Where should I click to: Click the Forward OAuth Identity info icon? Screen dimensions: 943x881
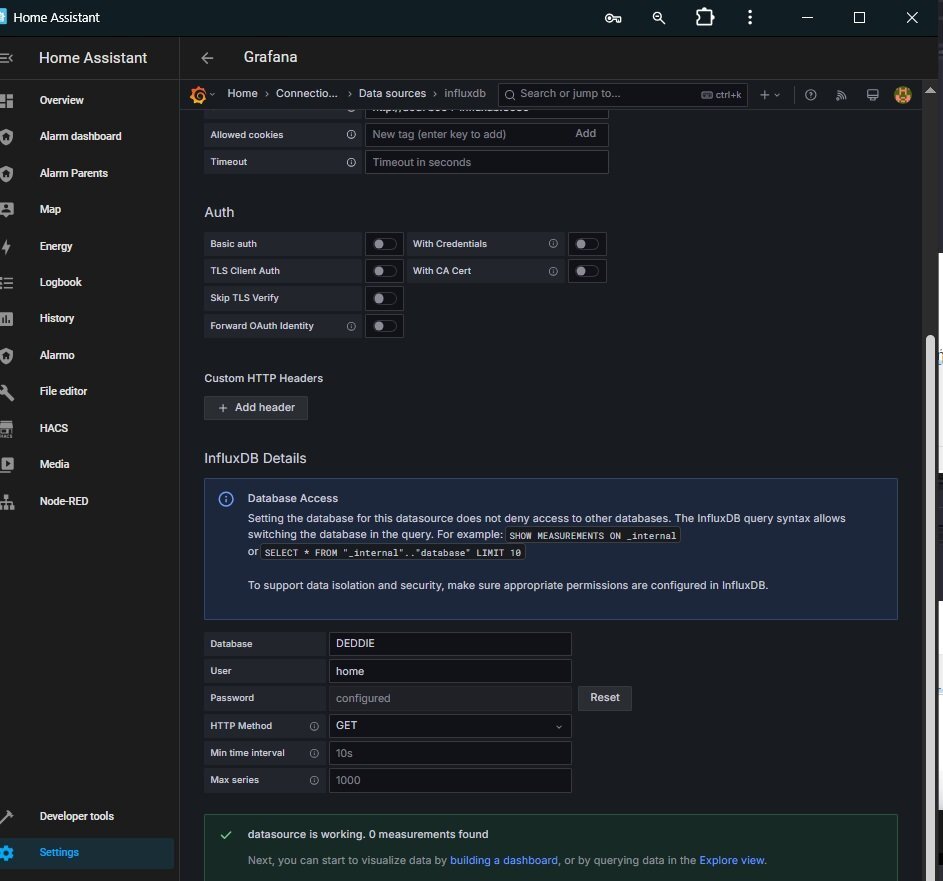[351, 326]
